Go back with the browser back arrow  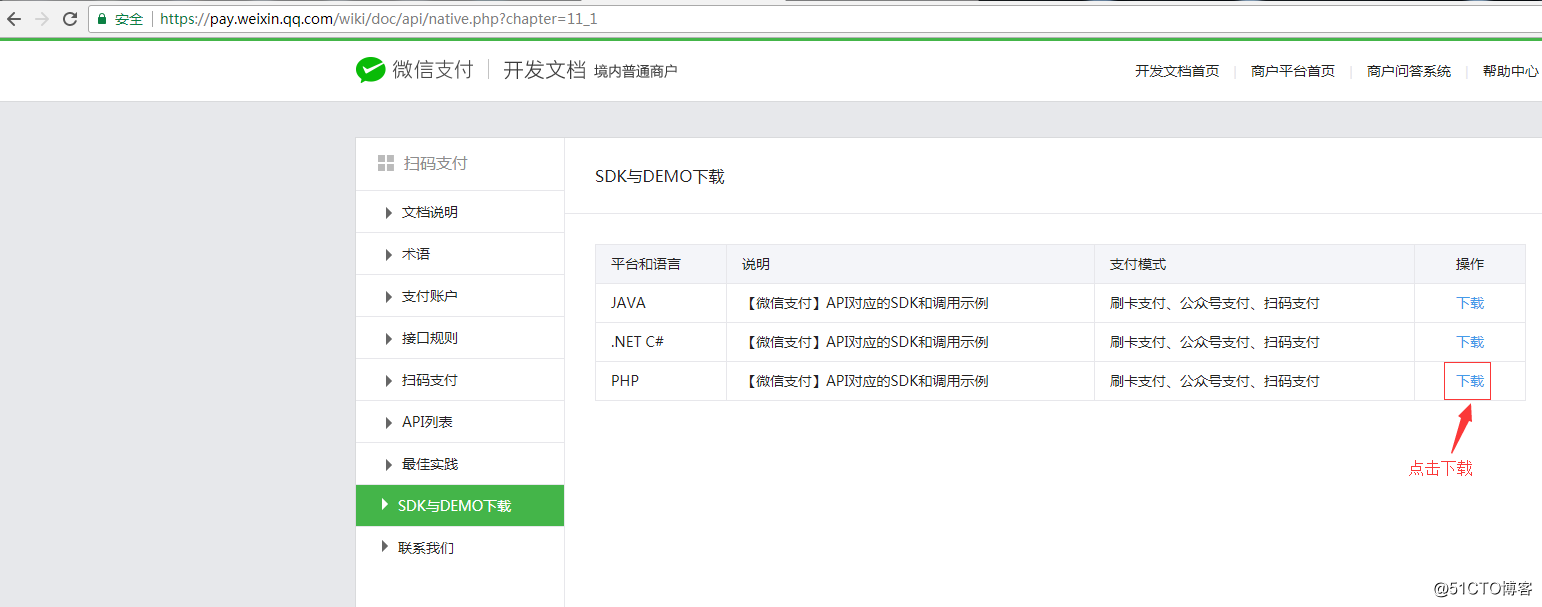click(x=14, y=19)
